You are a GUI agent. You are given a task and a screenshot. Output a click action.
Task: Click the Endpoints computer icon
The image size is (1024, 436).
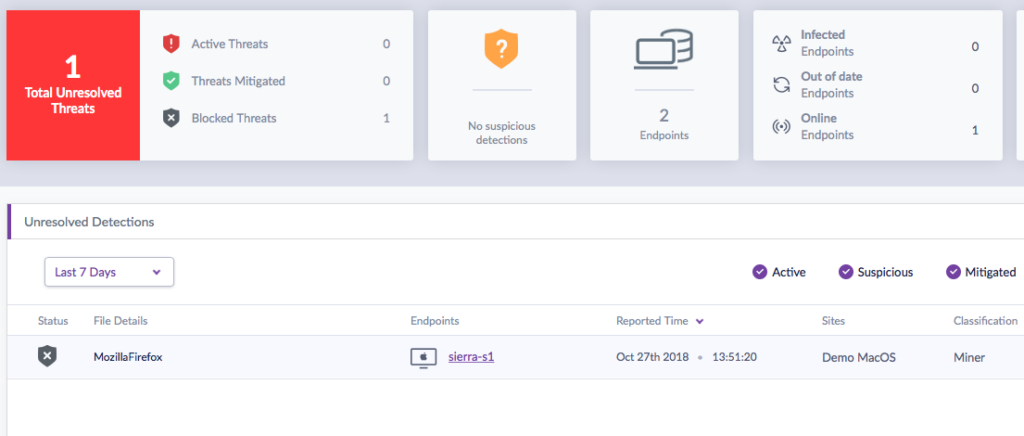(664, 50)
